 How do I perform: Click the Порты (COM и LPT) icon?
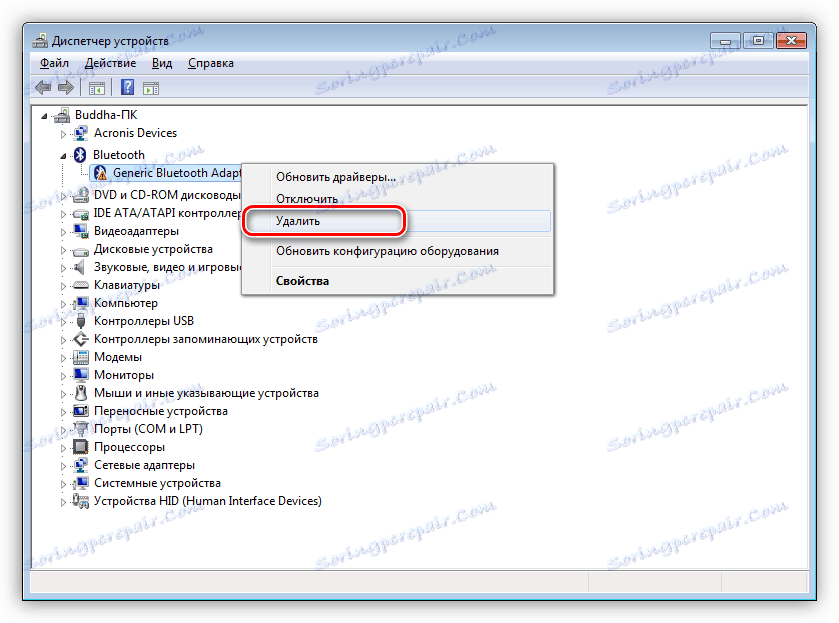[81, 429]
